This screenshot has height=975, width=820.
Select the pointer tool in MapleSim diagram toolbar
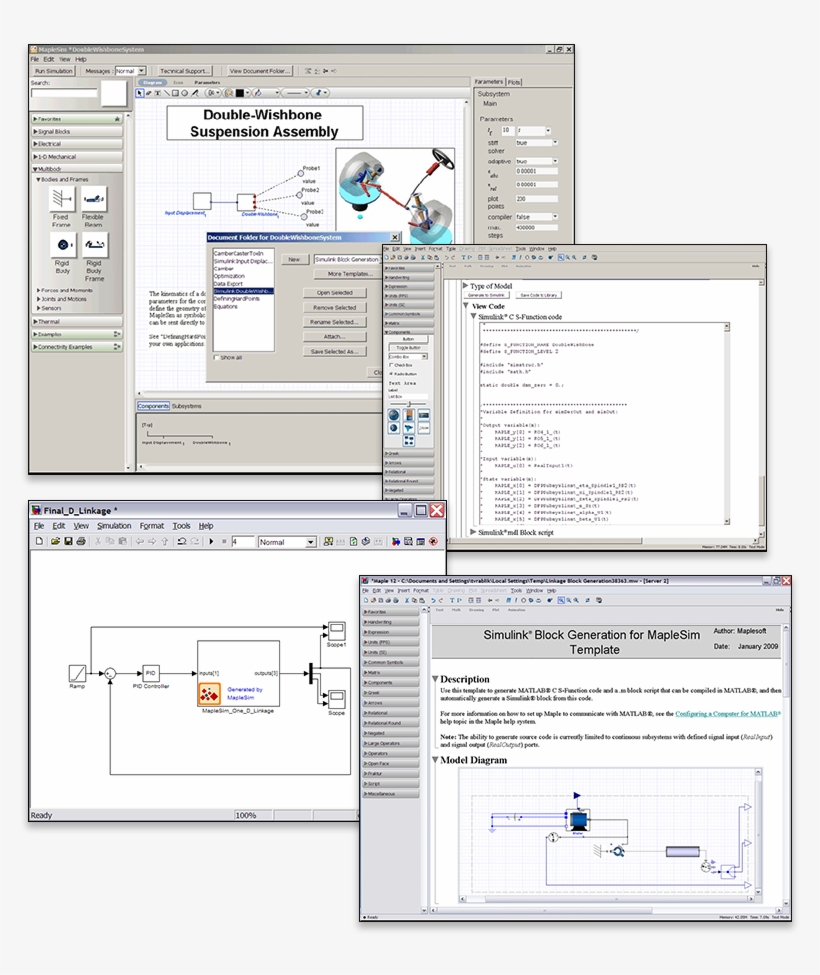pos(140,93)
